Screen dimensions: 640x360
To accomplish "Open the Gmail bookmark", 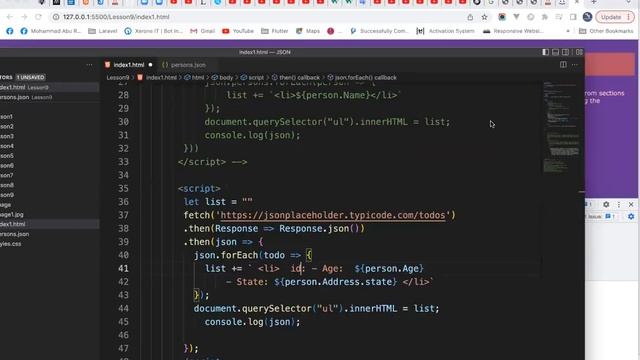I will 202,31.
